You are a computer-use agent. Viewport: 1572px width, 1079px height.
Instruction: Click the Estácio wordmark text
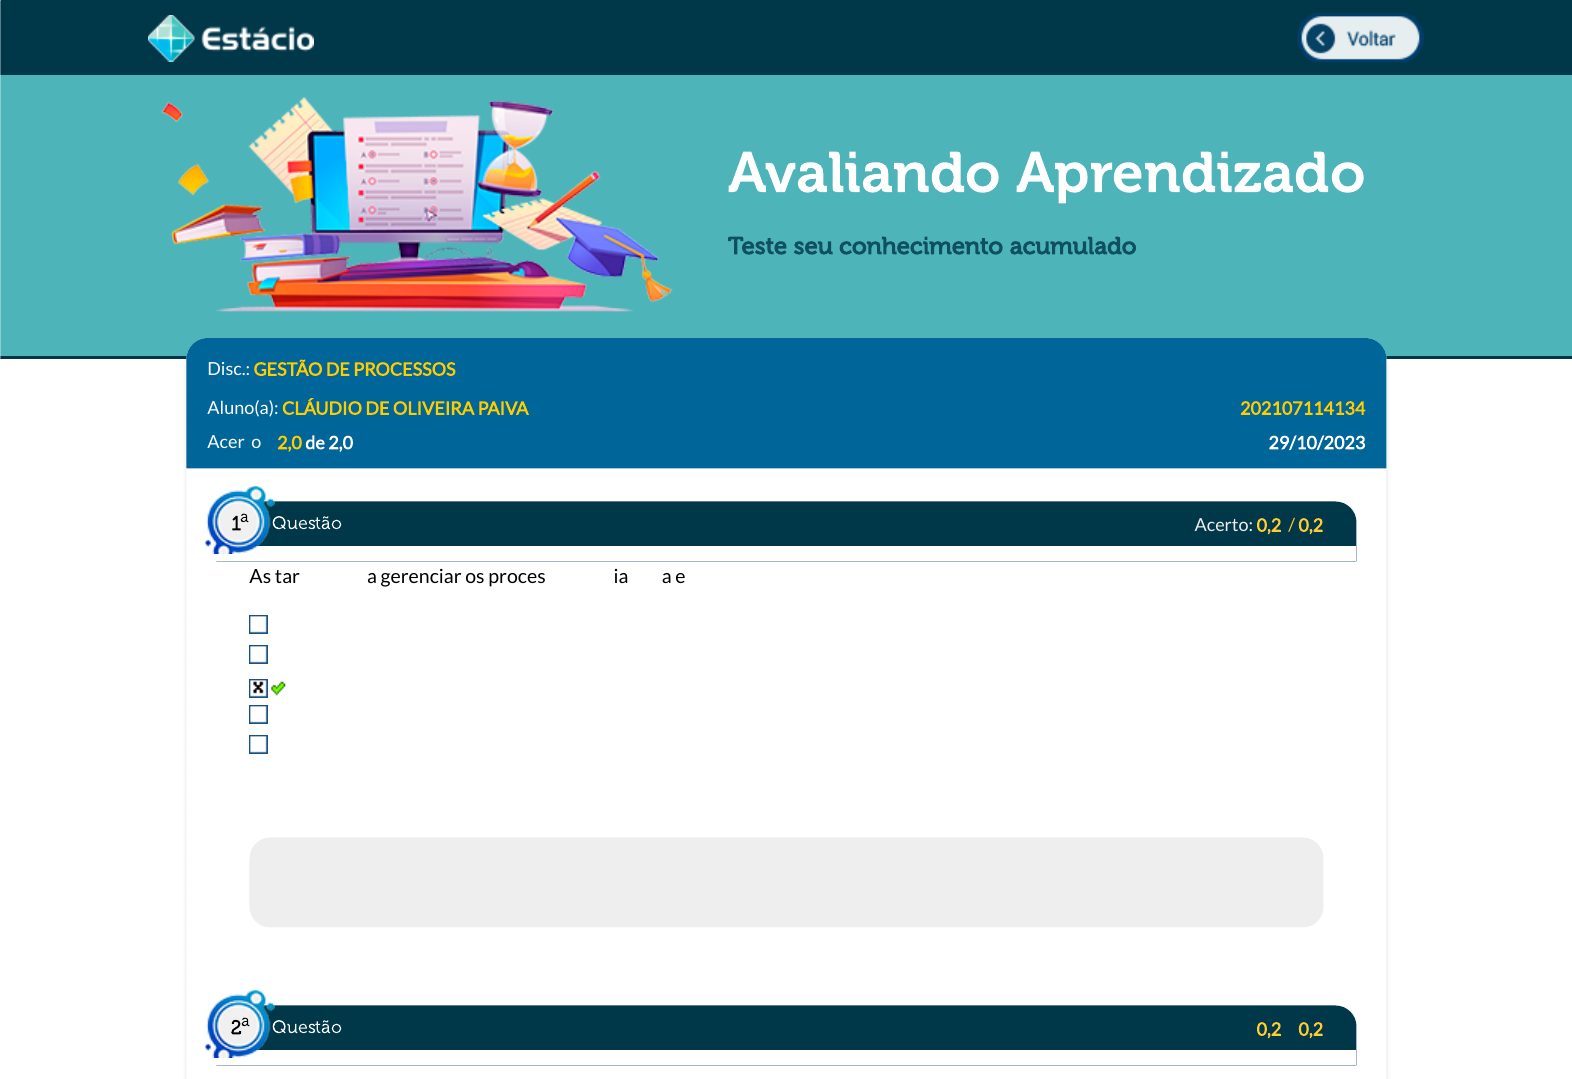258,39
